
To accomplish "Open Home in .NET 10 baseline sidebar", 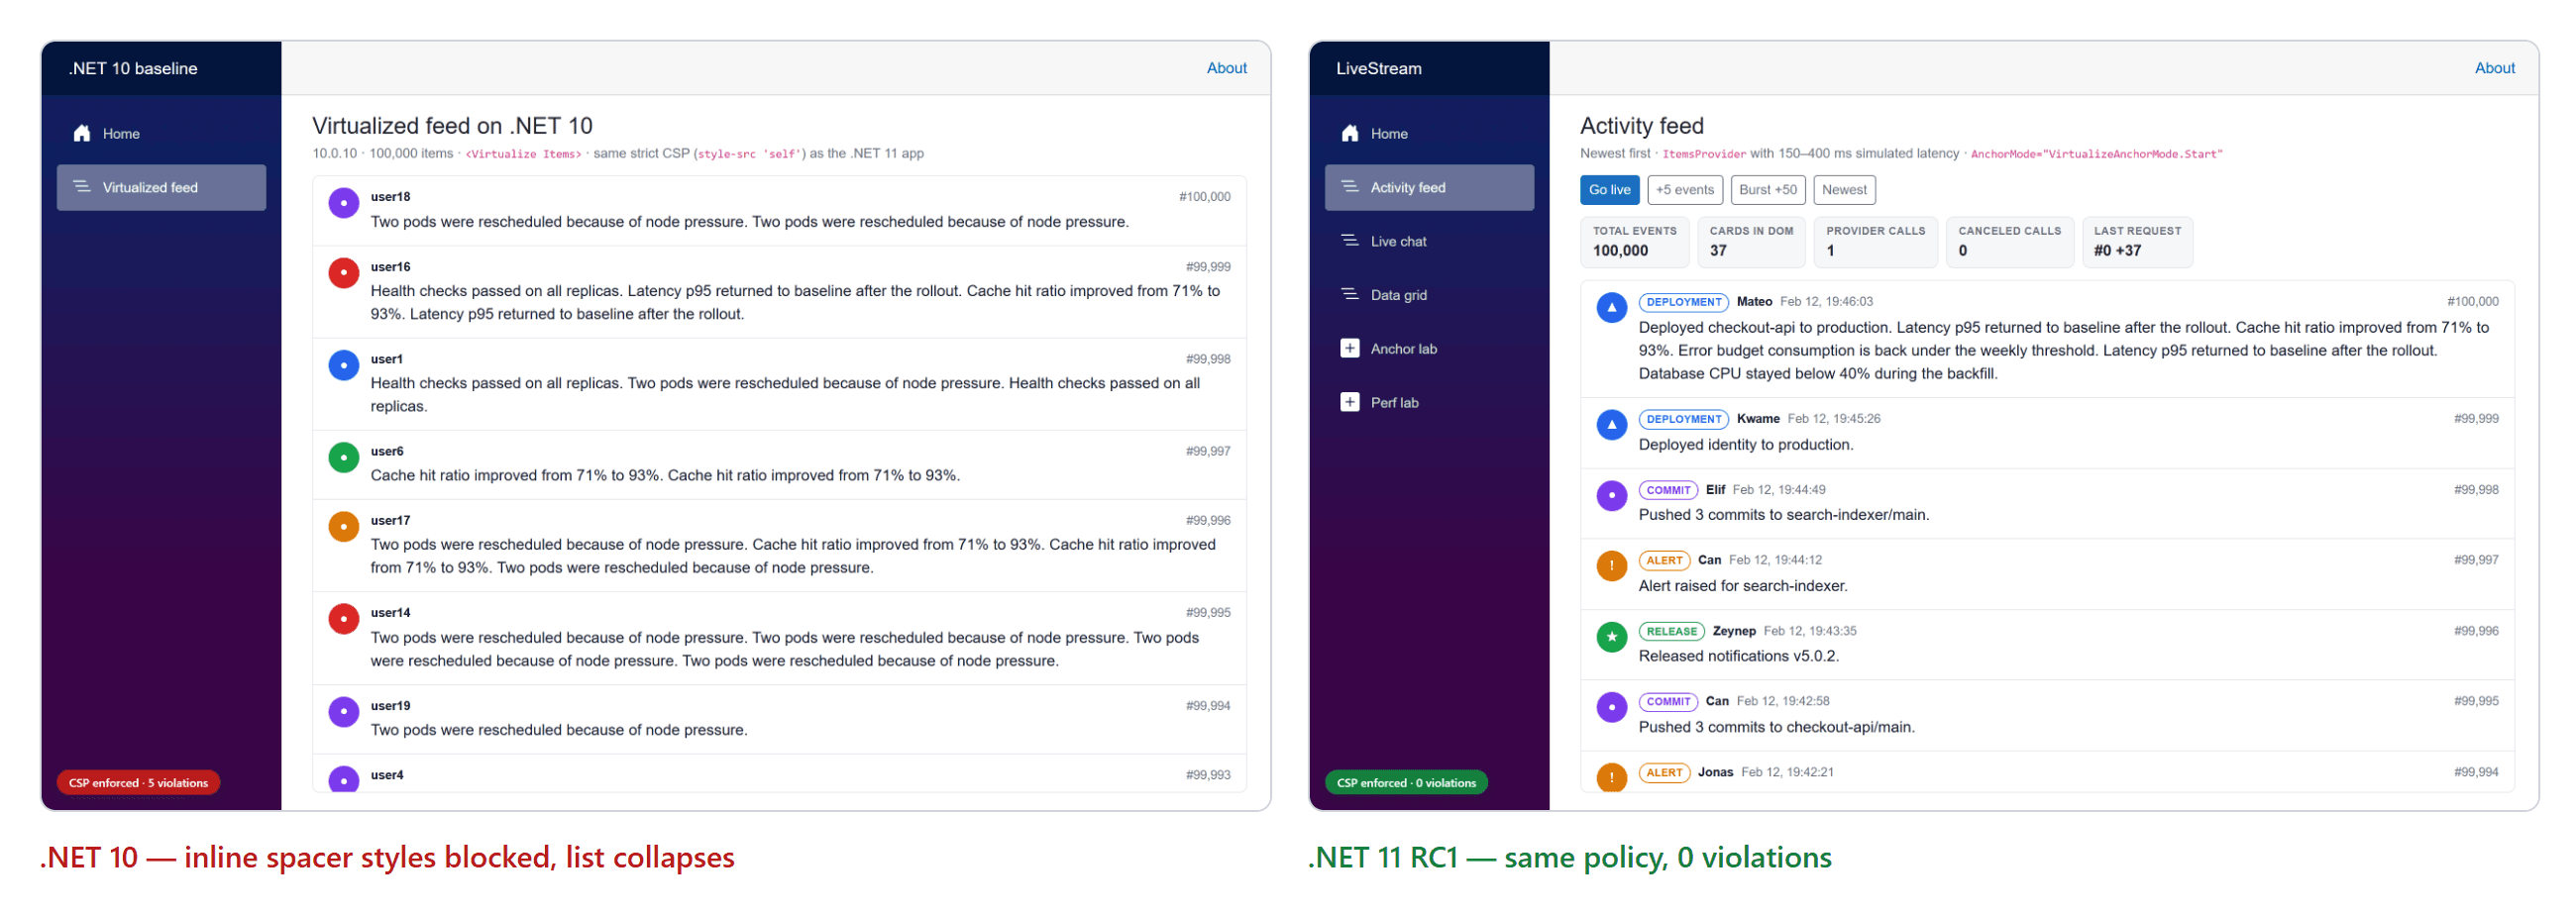I will tap(161, 133).
